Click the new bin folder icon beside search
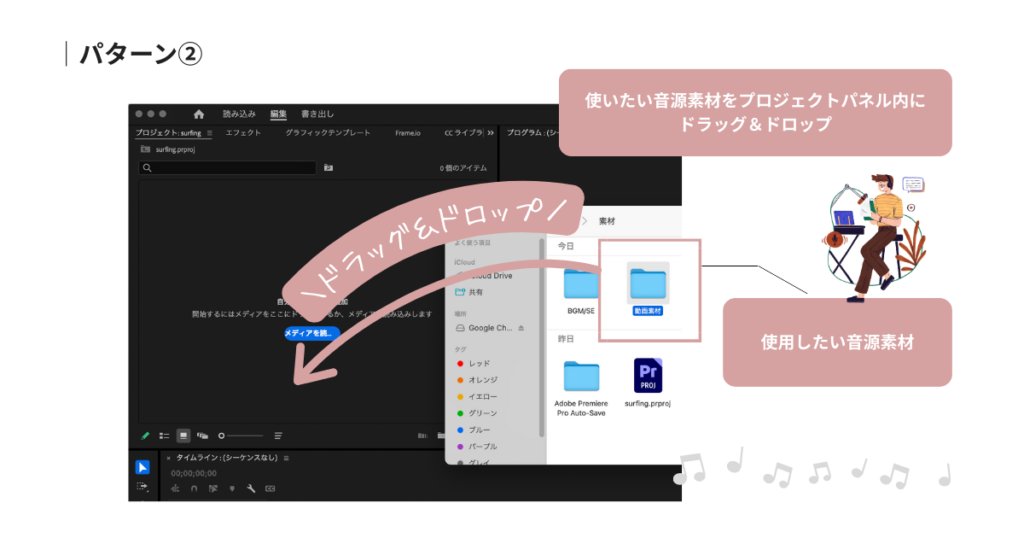Screen dimensions: 1024x538 328,168
